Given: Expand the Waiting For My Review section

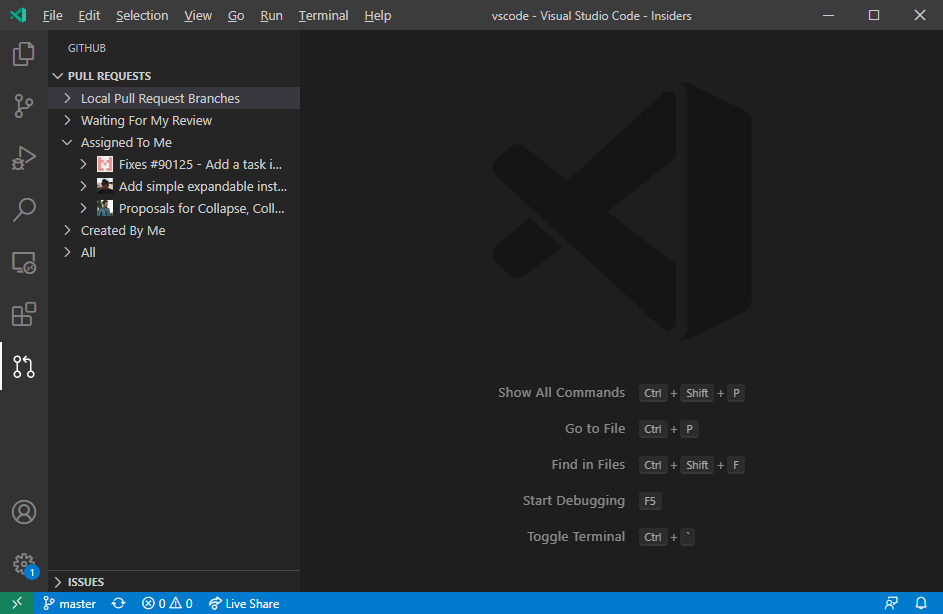Looking at the screenshot, I should click(x=146, y=120).
